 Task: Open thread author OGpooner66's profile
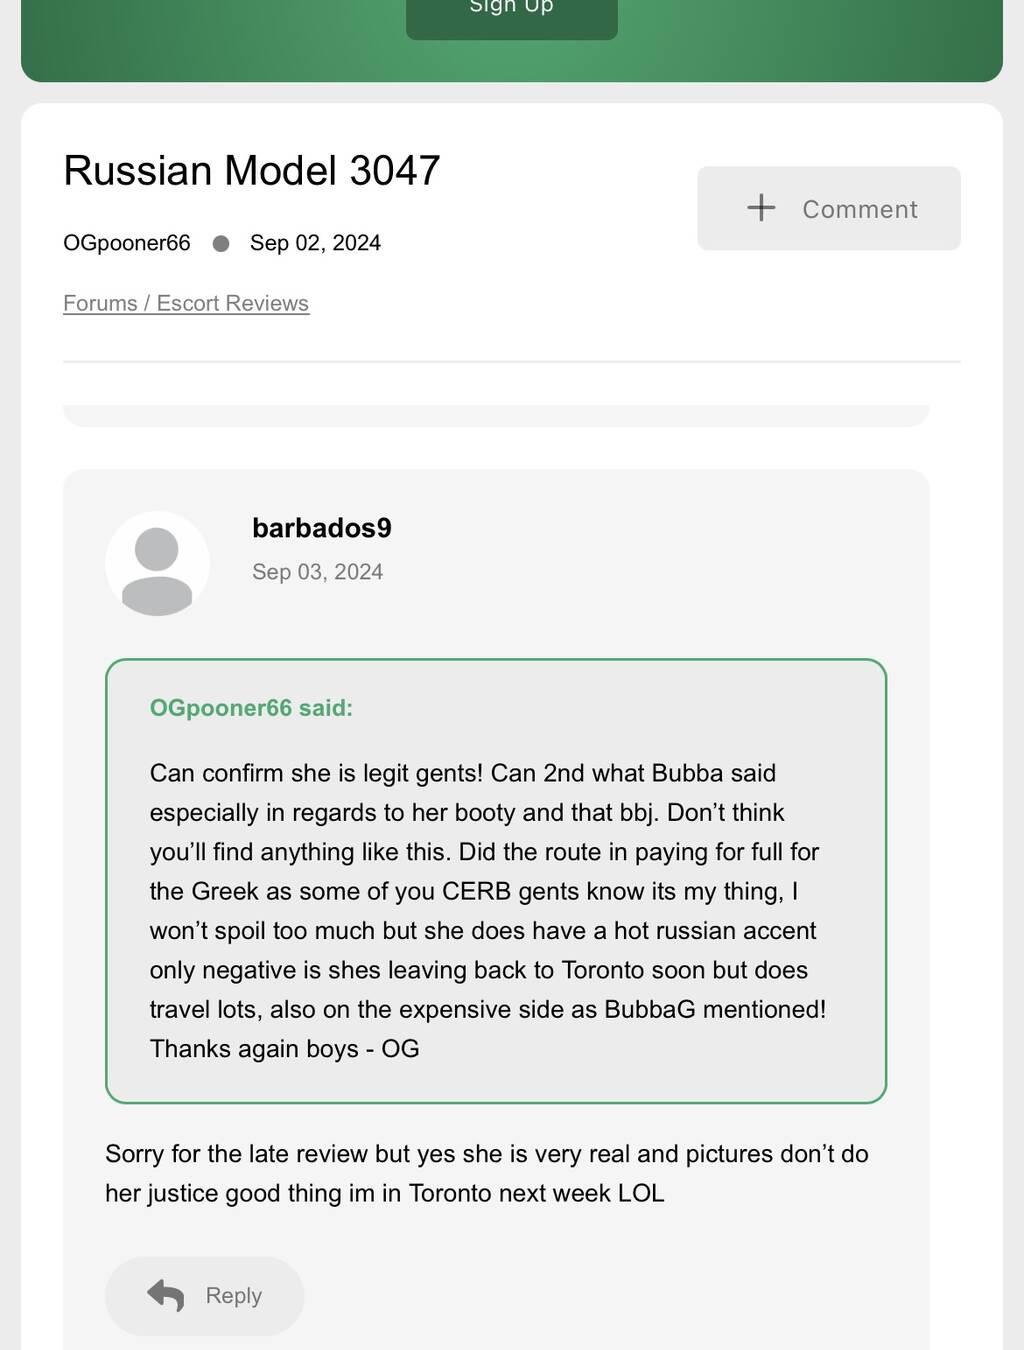(127, 243)
